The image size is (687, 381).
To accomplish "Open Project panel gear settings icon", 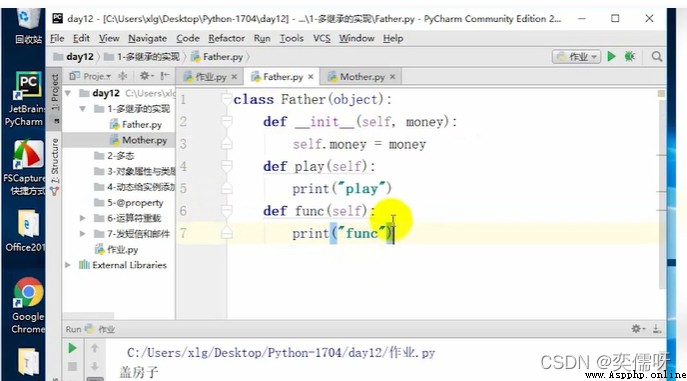I will click(145, 76).
